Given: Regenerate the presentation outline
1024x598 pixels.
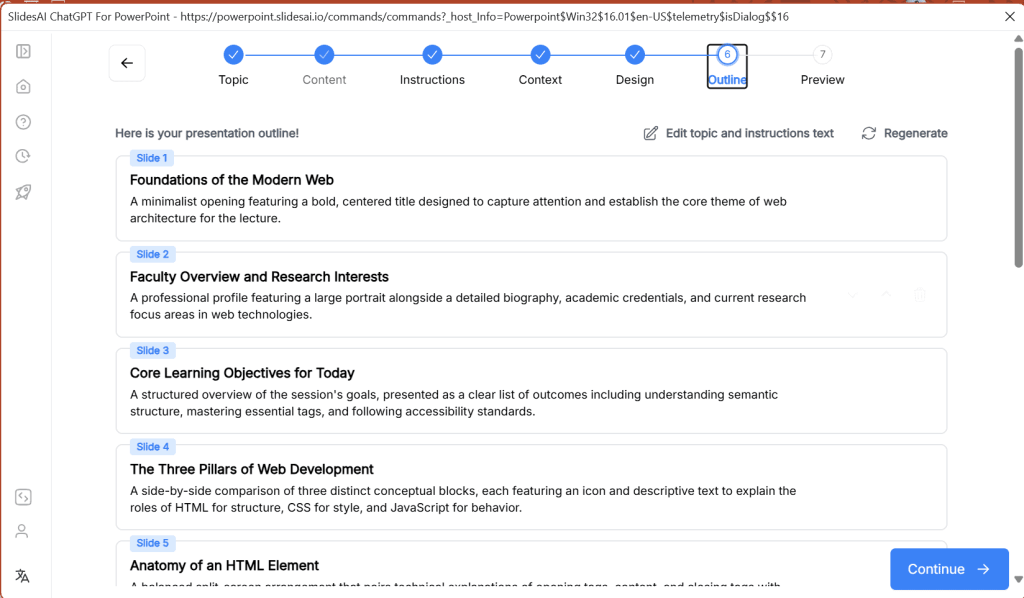Looking at the screenshot, I should 904,133.
